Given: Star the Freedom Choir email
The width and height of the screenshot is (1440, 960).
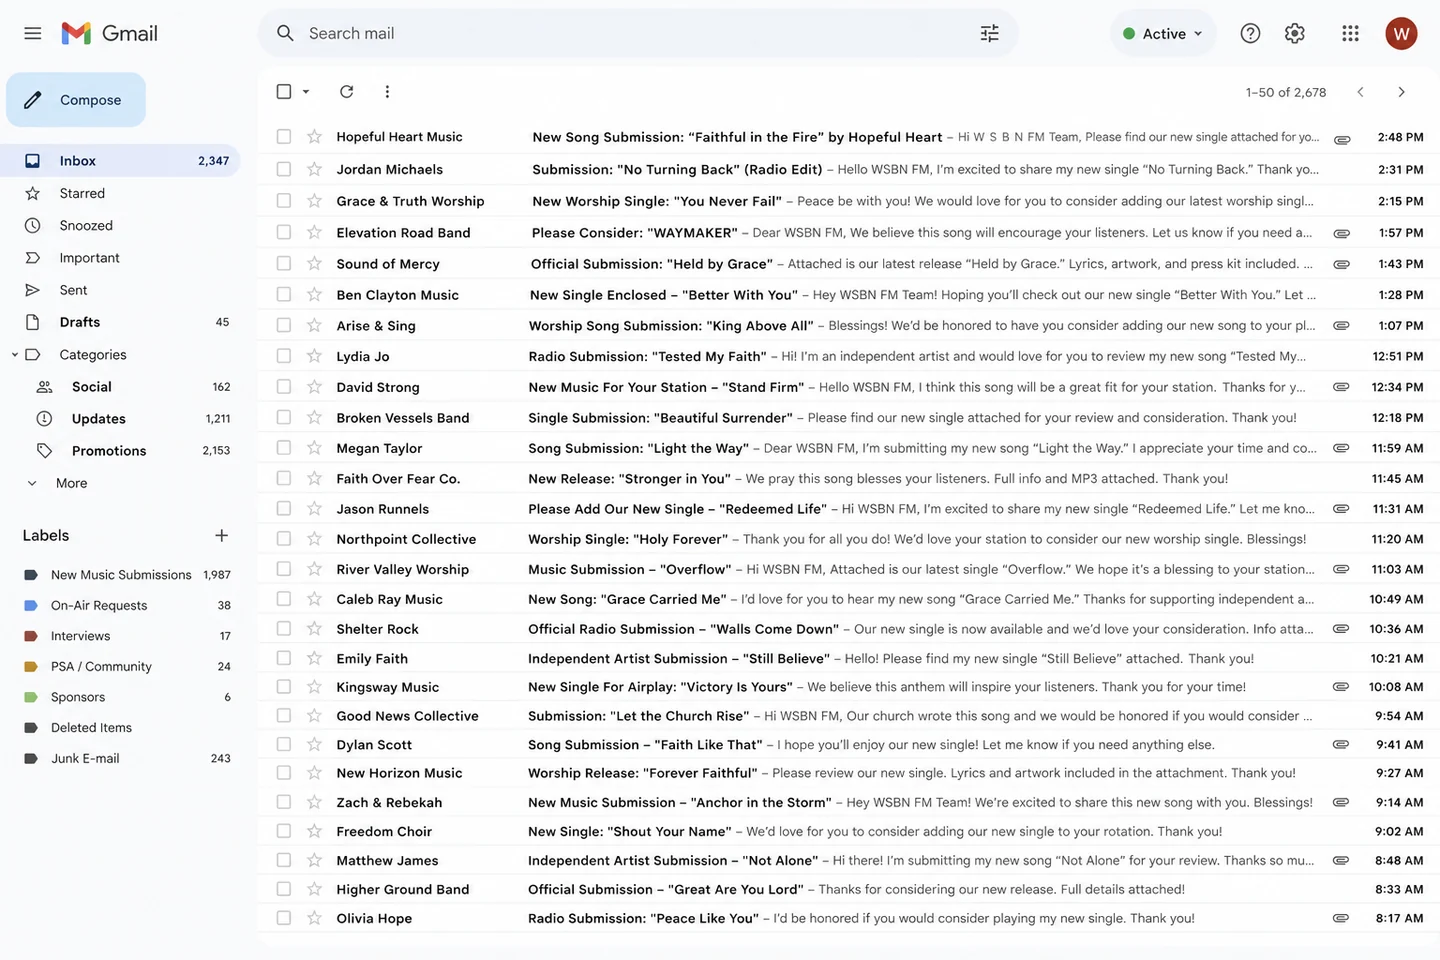Looking at the screenshot, I should click(314, 831).
